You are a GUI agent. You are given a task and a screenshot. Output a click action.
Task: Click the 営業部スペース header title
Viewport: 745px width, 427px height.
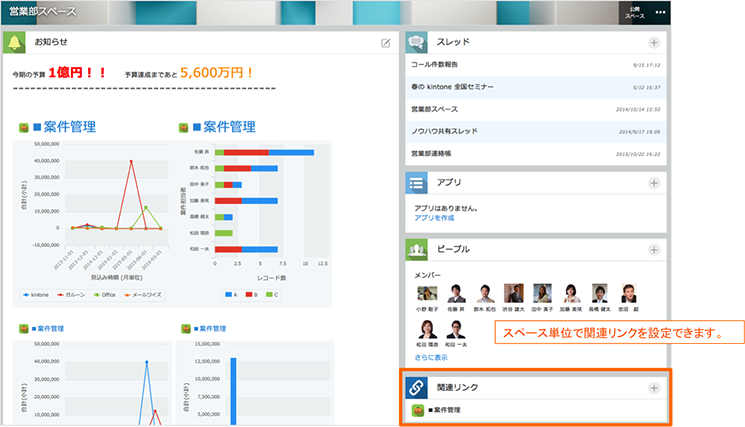[x=43, y=11]
